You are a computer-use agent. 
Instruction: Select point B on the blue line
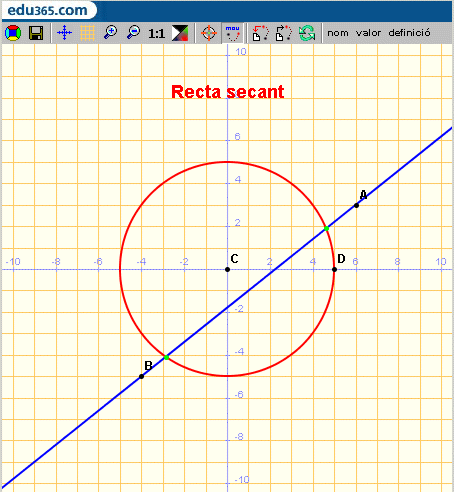[x=141, y=376]
